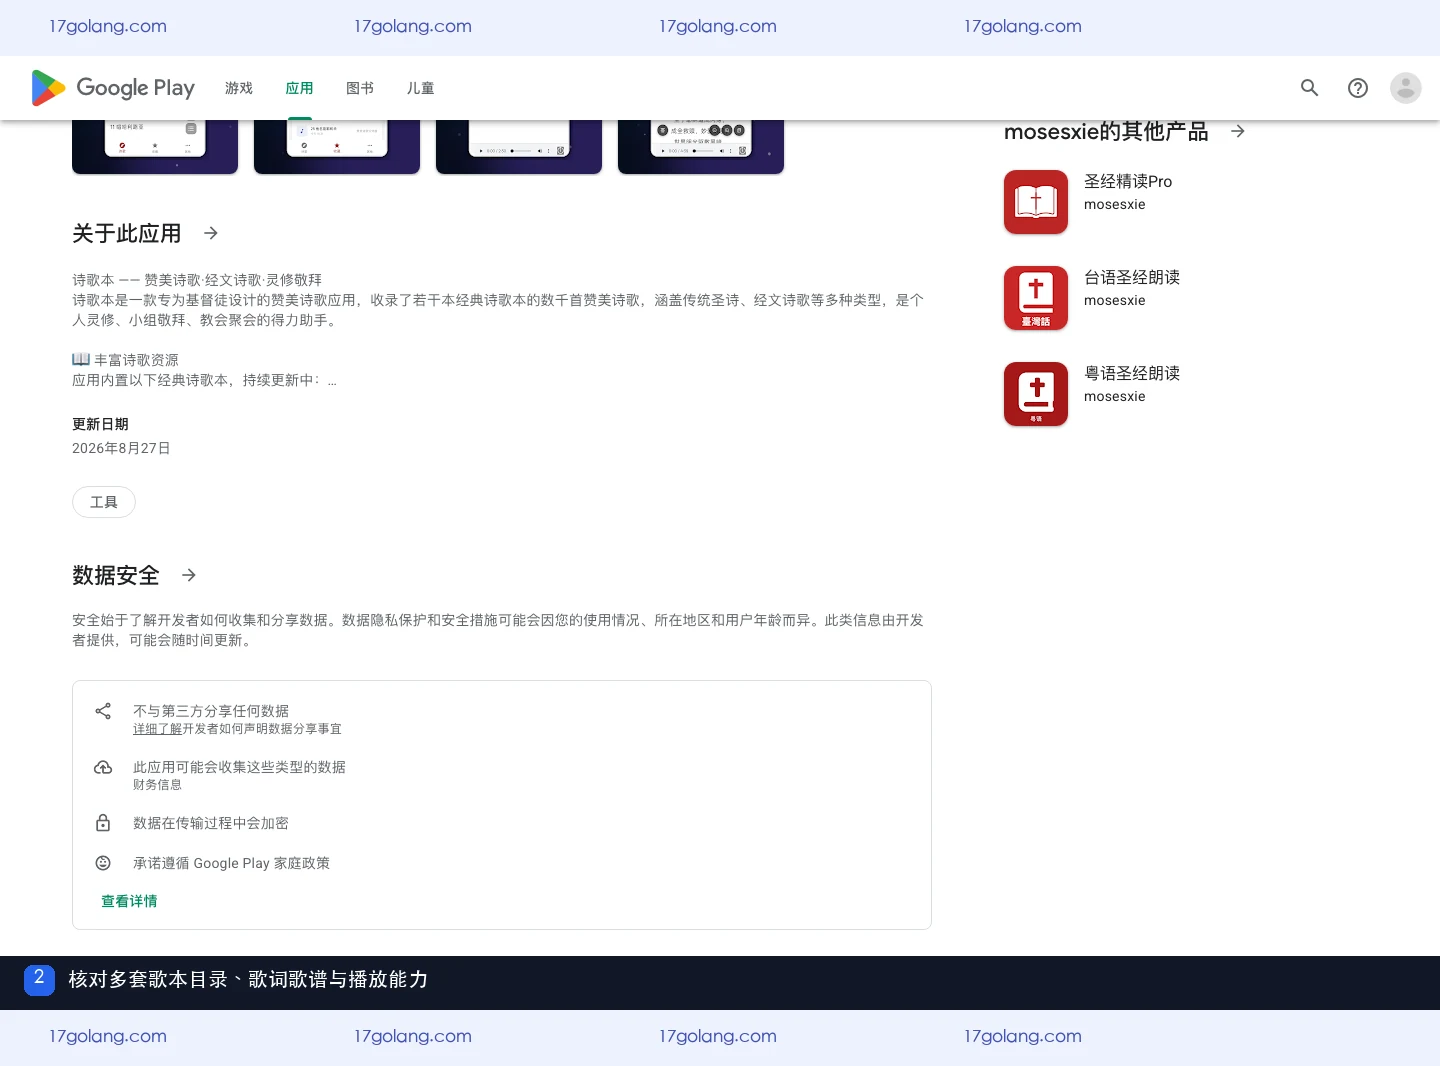Click the 更新日期 label
The width and height of the screenshot is (1440, 1066).
click(100, 424)
